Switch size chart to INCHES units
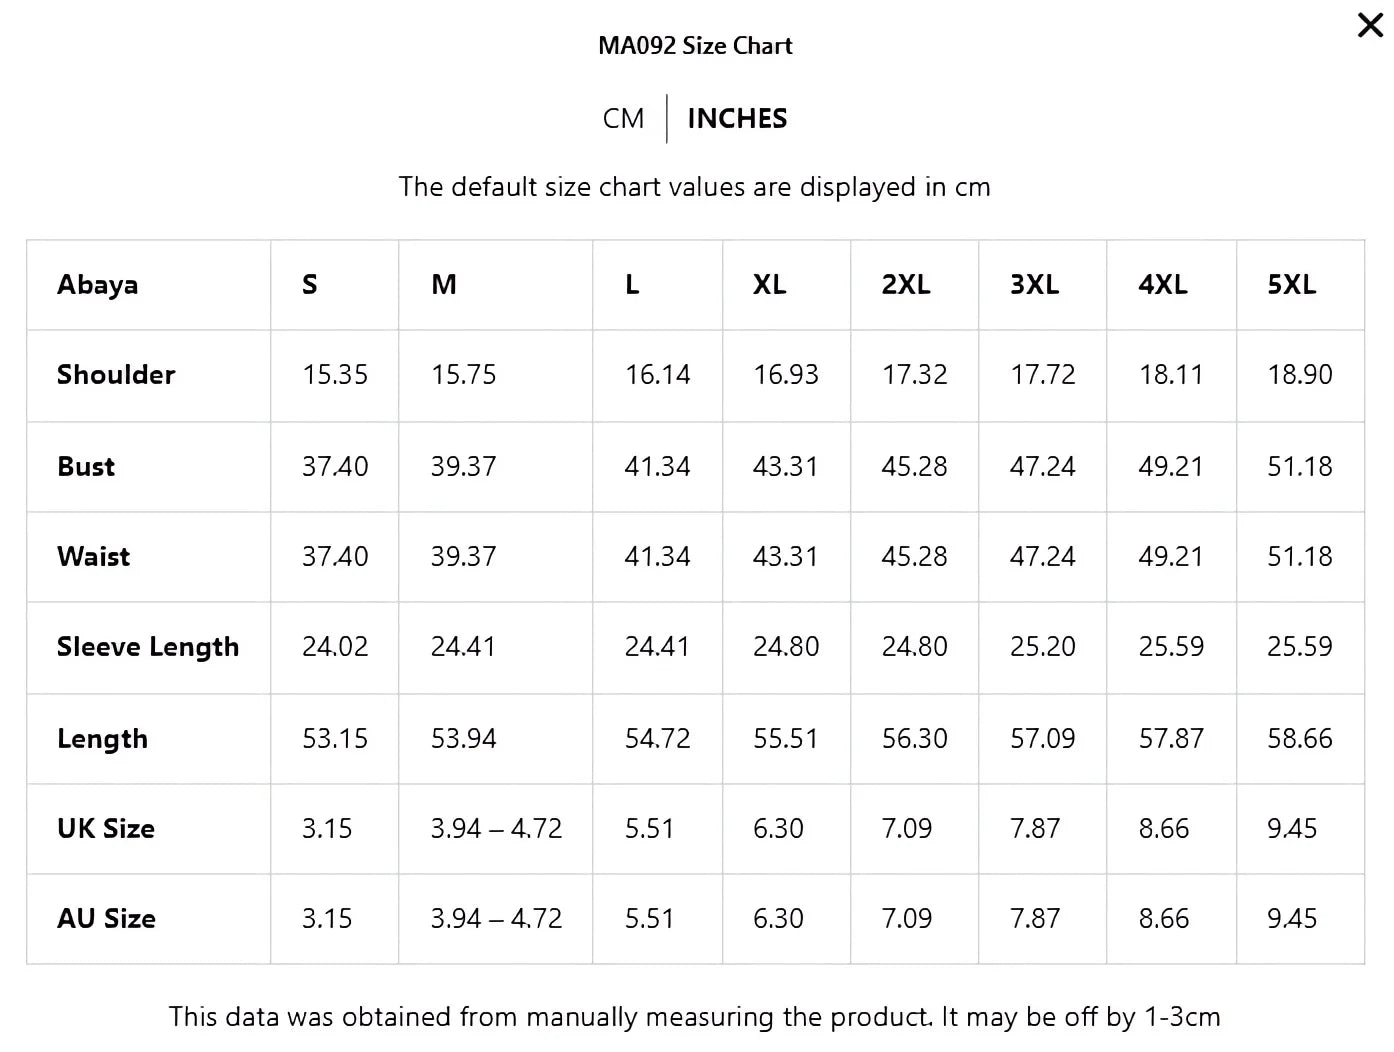 [x=737, y=119]
